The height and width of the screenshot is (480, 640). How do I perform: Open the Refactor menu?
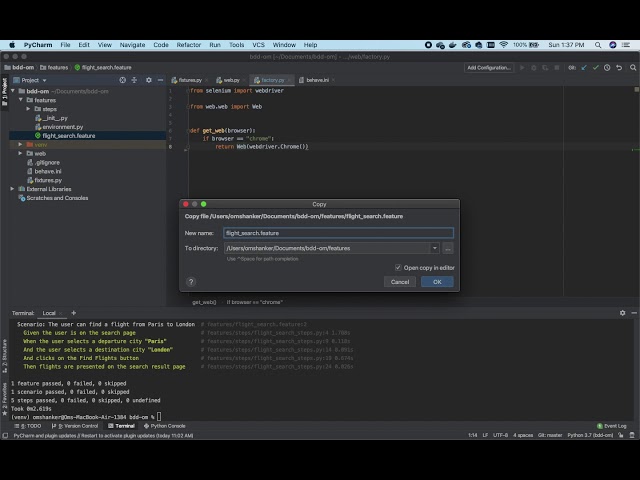(189, 45)
